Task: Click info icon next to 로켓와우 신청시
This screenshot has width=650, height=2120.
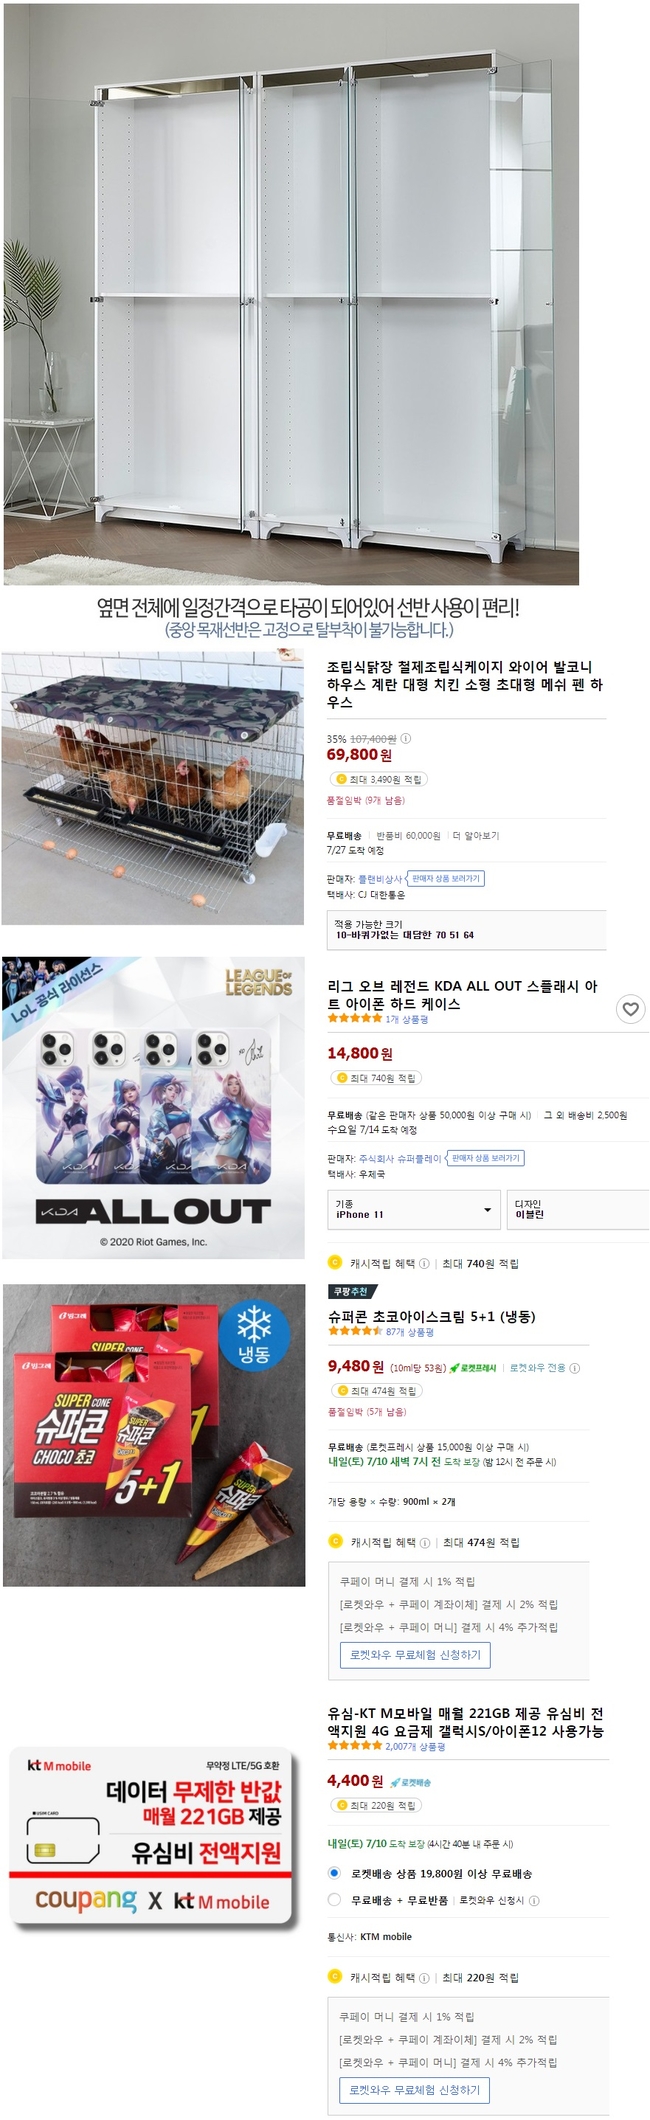Action: pos(534,1900)
